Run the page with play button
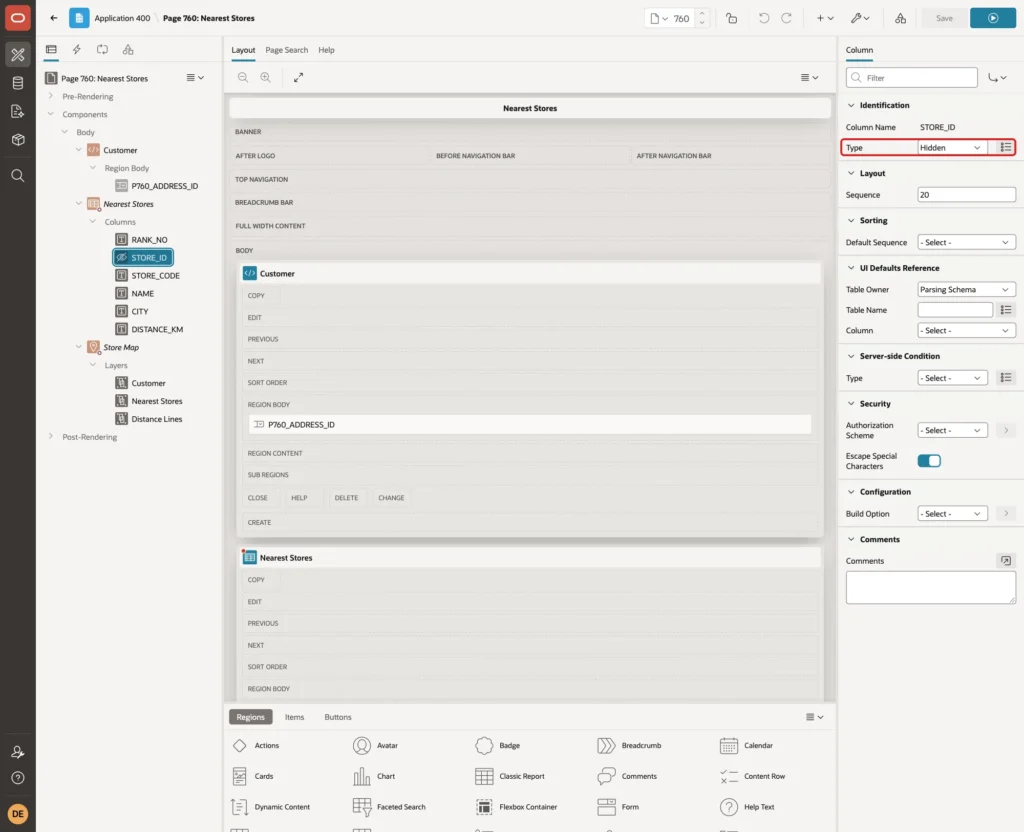This screenshot has height=832, width=1024. (x=993, y=18)
